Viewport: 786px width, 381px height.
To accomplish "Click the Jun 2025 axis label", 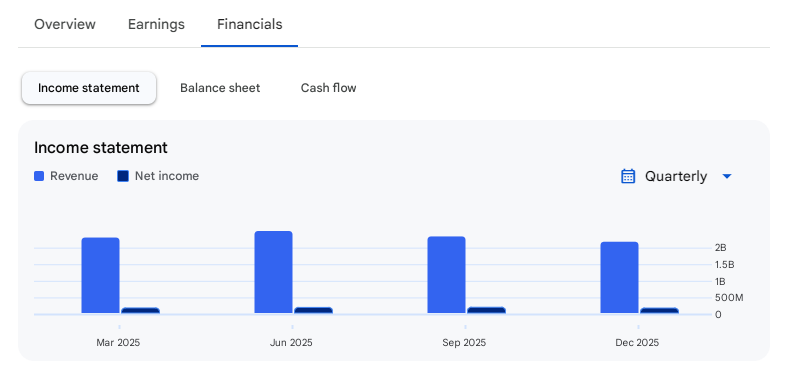I will pos(291,343).
